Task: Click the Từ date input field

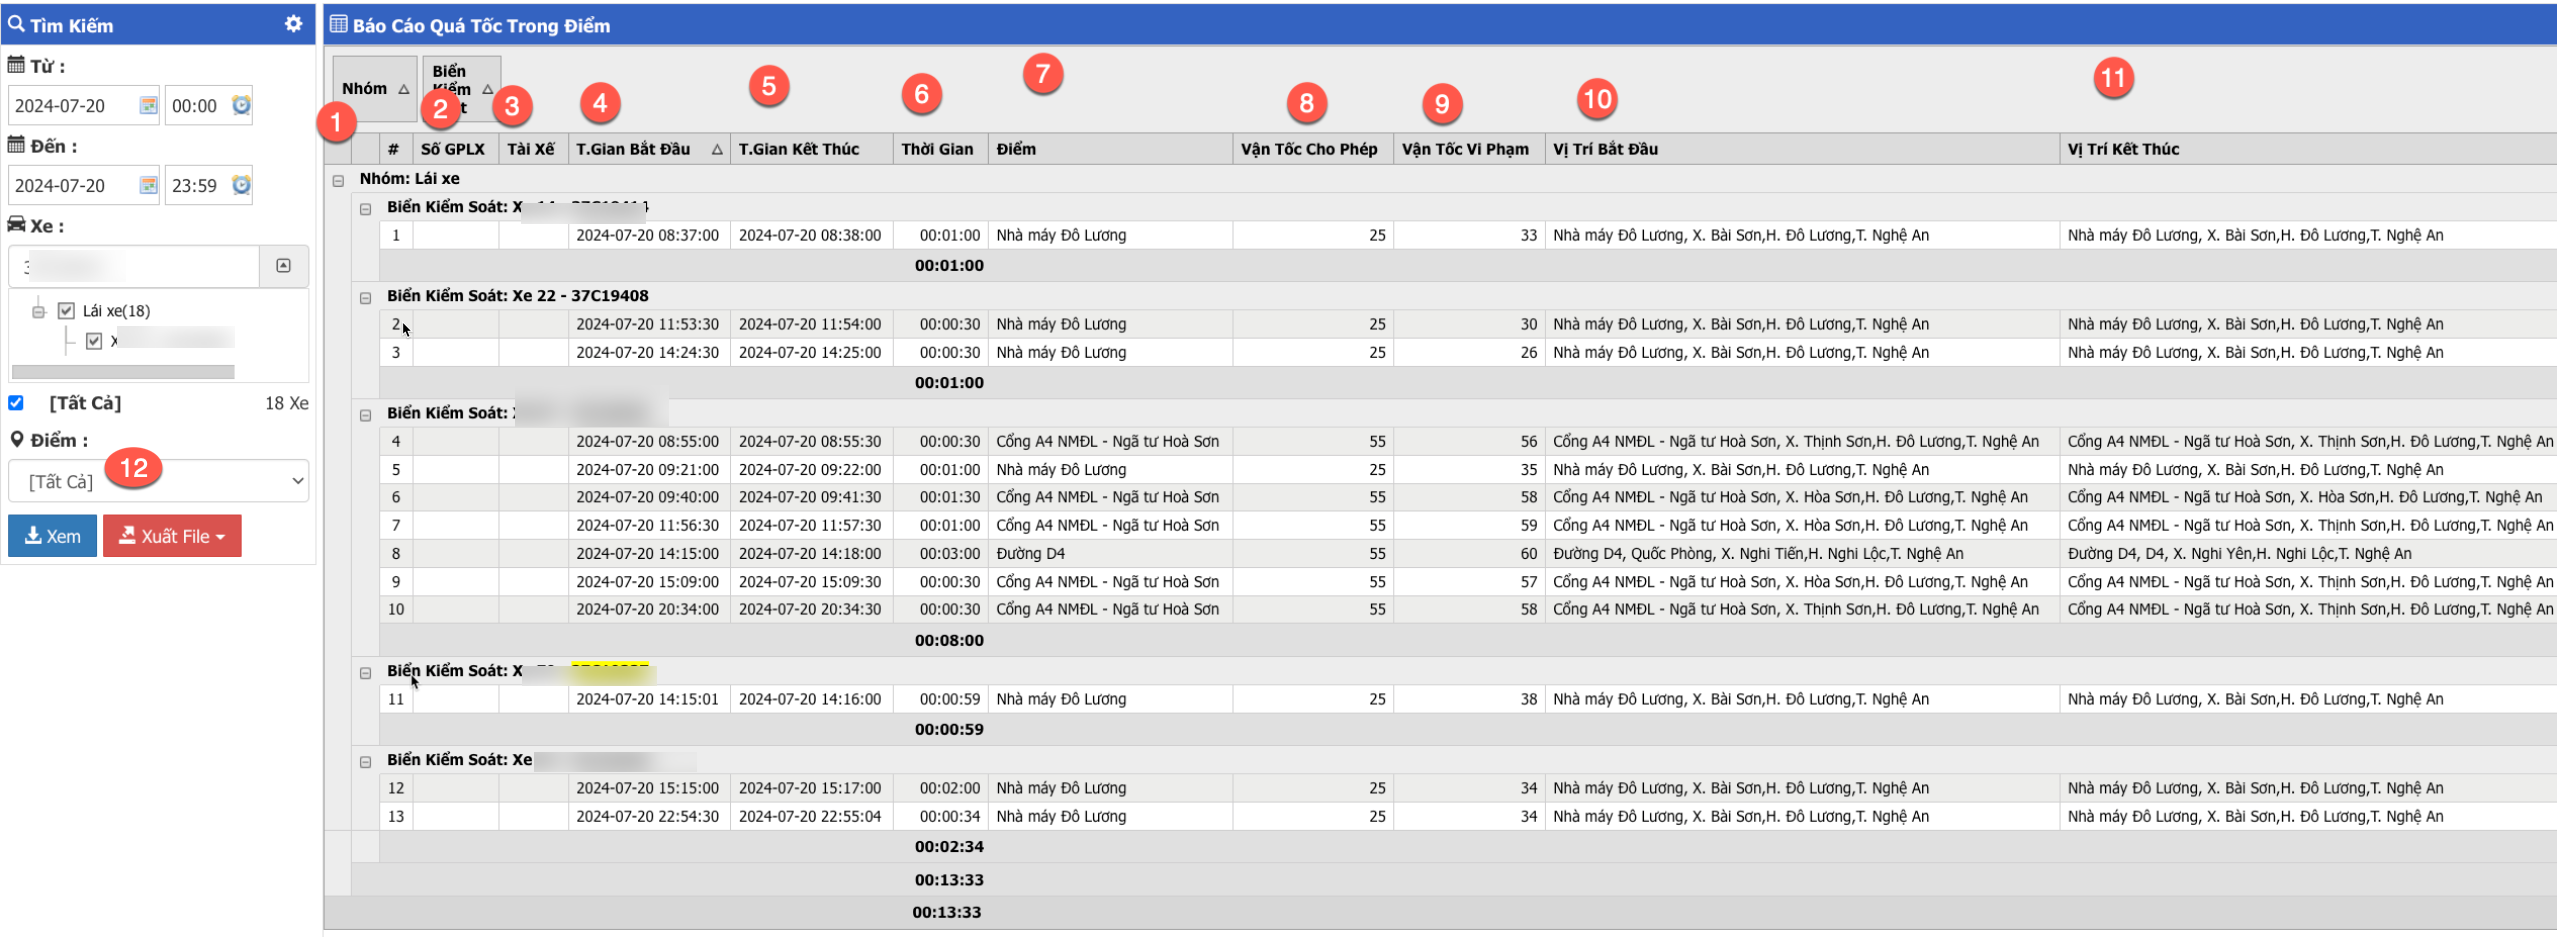Action: [70, 105]
